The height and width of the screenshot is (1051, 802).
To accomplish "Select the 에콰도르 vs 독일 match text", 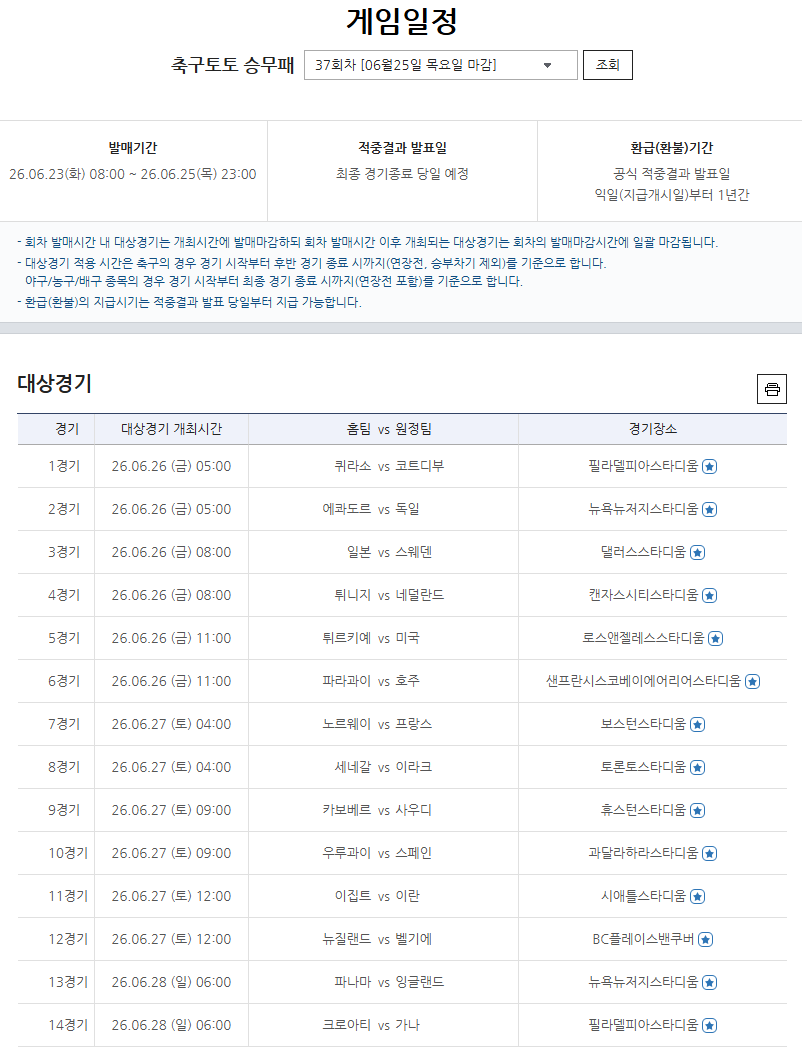I will (x=371, y=509).
